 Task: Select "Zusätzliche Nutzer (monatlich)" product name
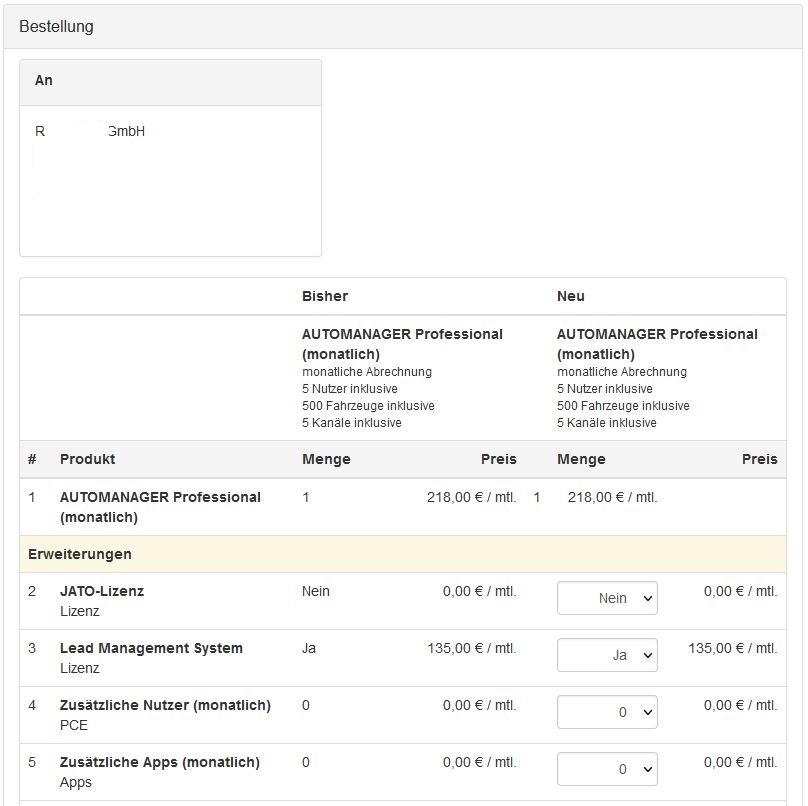pyautogui.click(x=165, y=705)
